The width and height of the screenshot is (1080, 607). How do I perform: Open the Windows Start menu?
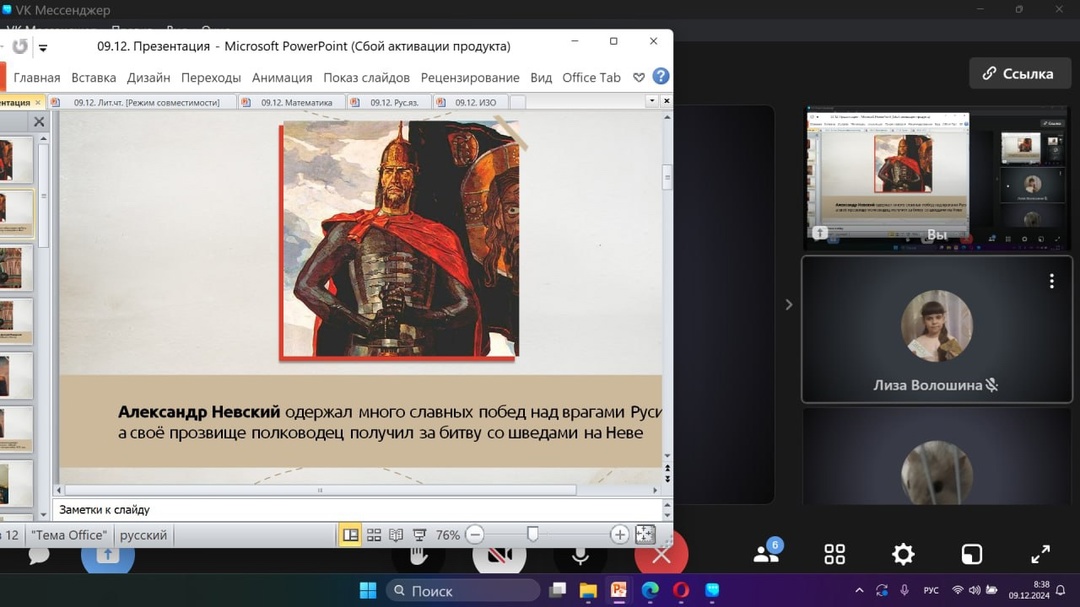pos(368,590)
